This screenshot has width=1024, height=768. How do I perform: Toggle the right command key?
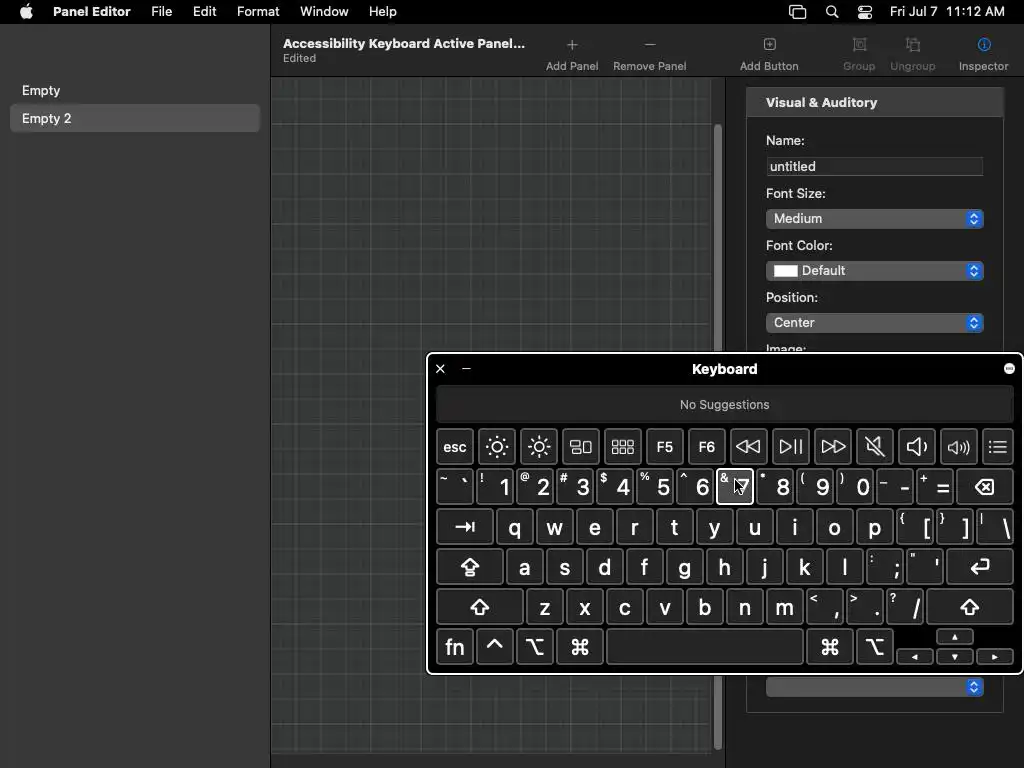click(x=829, y=647)
